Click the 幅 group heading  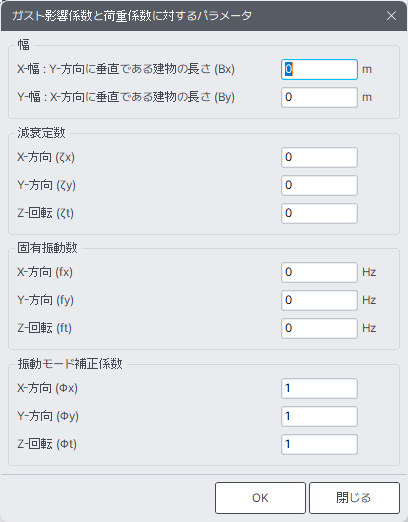point(24,44)
